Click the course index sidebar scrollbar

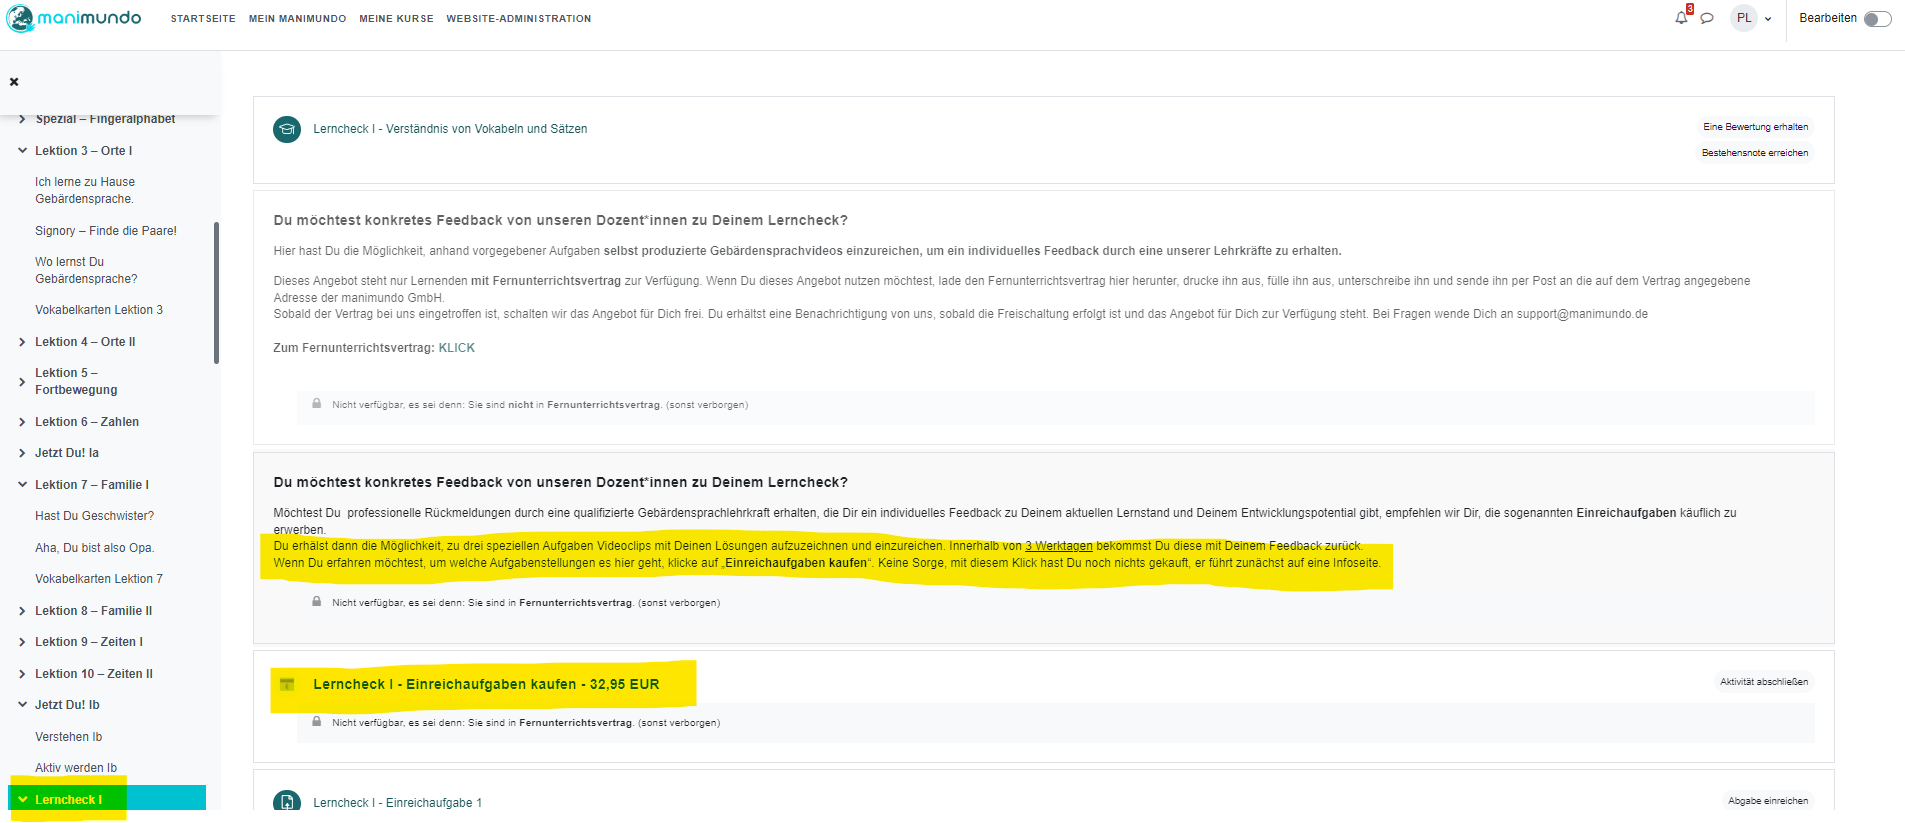[x=216, y=292]
